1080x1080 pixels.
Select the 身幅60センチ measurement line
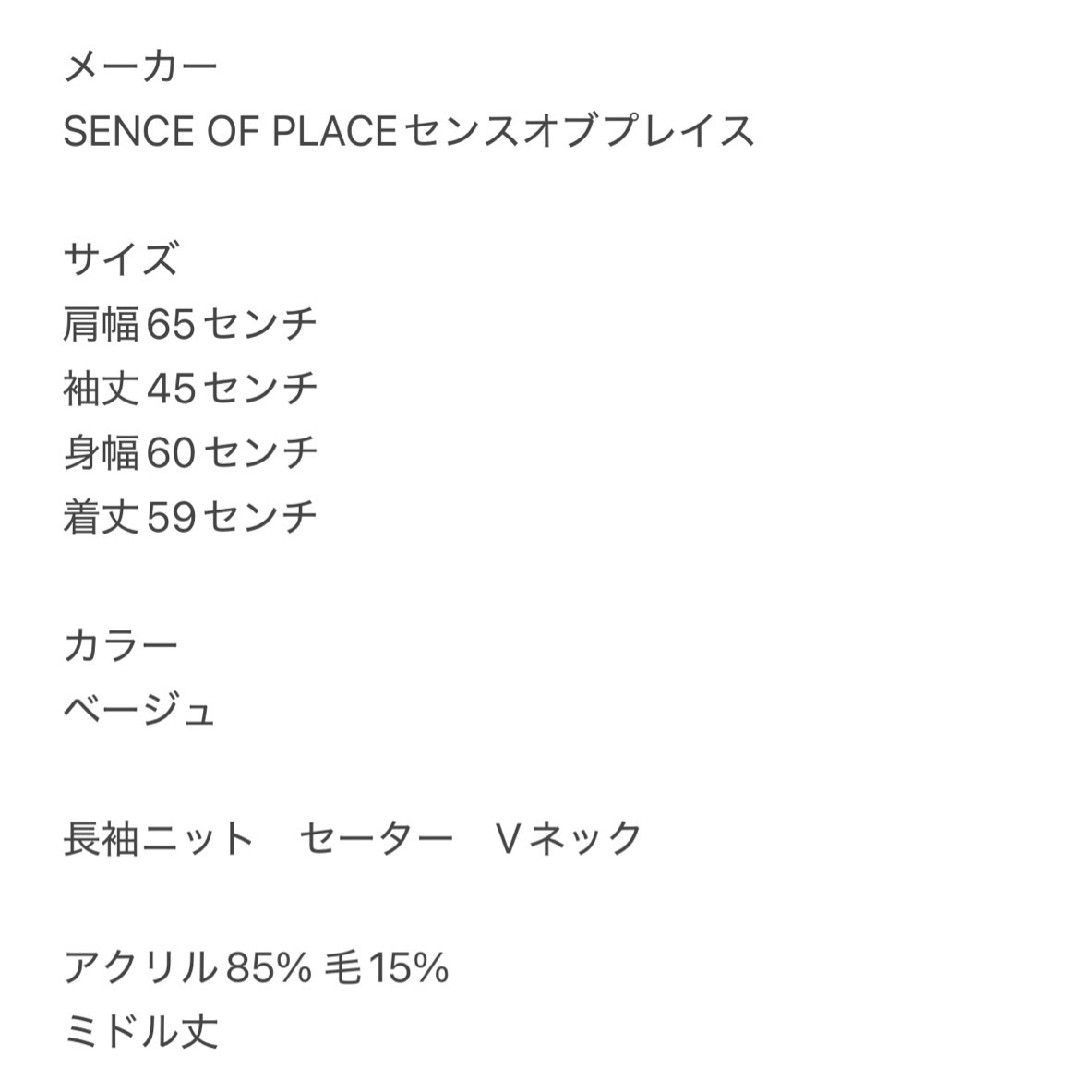click(x=191, y=453)
